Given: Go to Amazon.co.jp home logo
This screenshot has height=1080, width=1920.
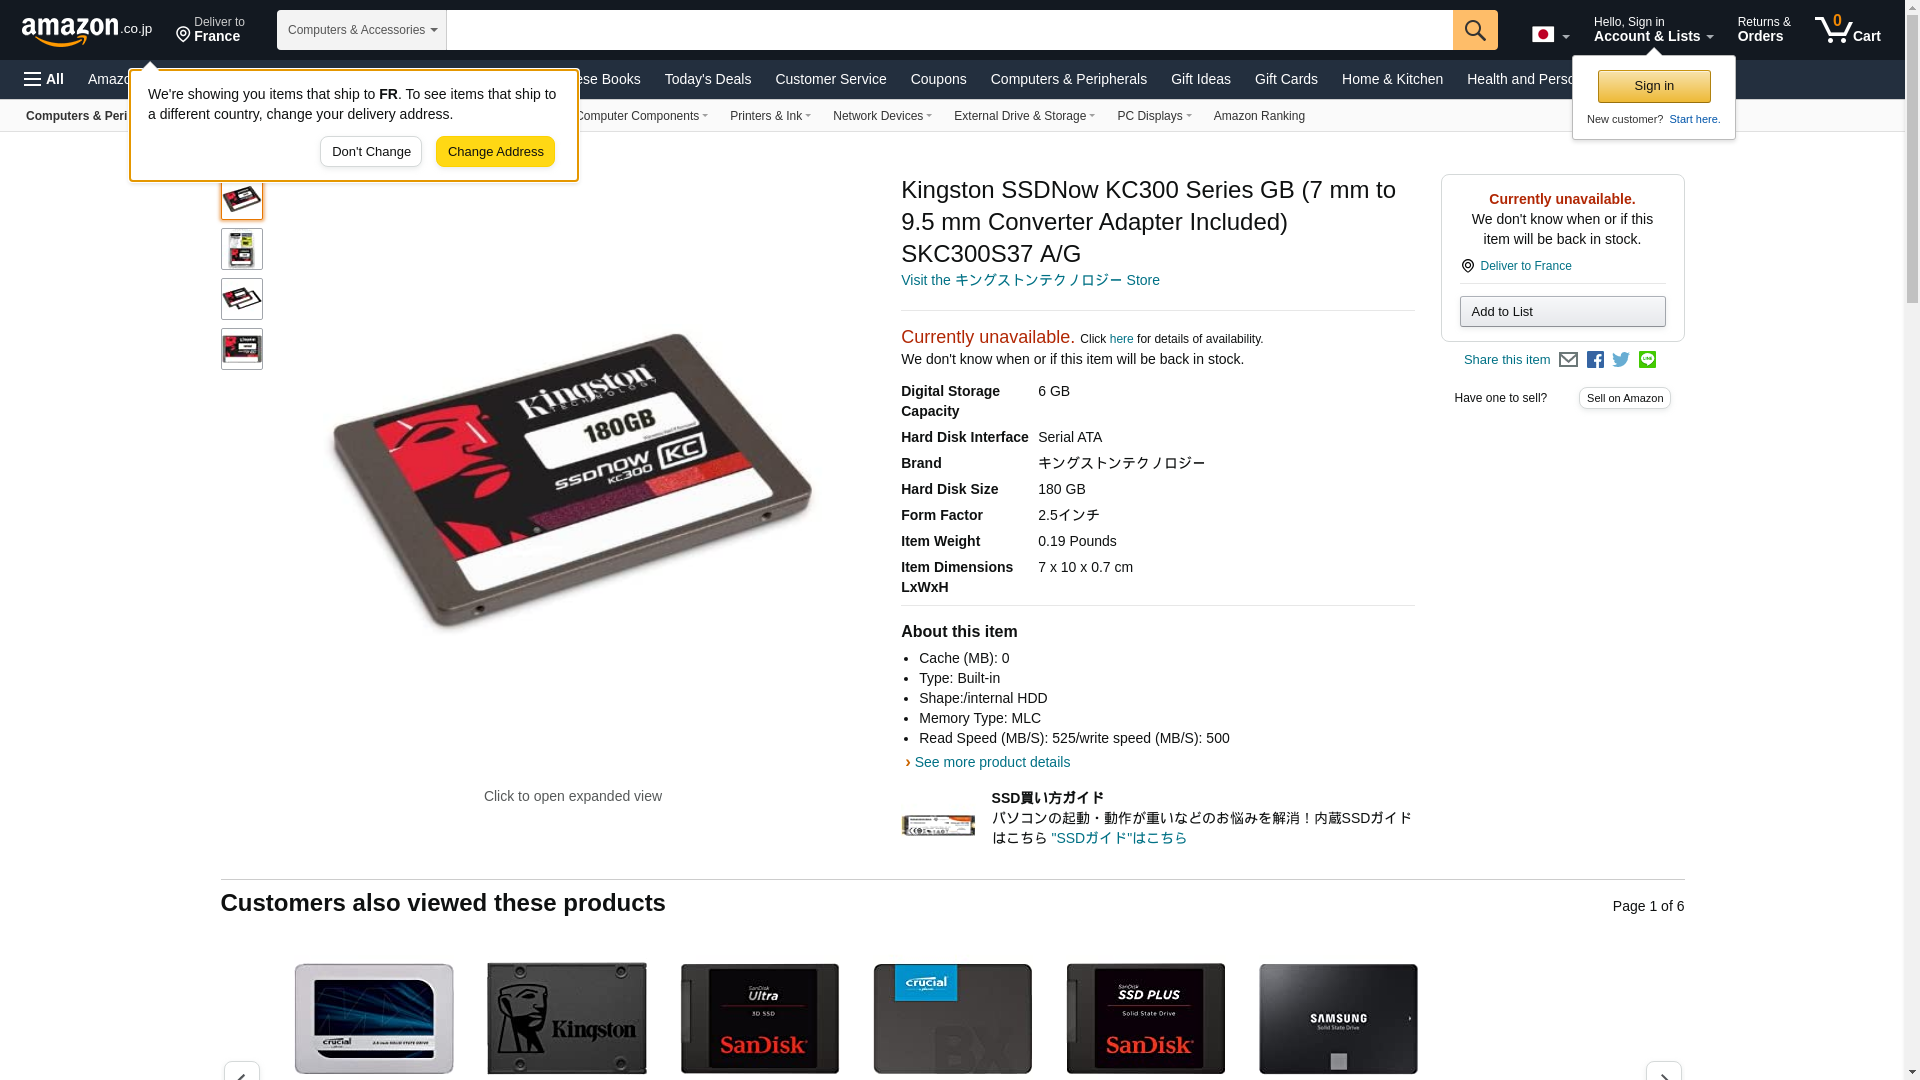Looking at the screenshot, I should click(x=87, y=31).
